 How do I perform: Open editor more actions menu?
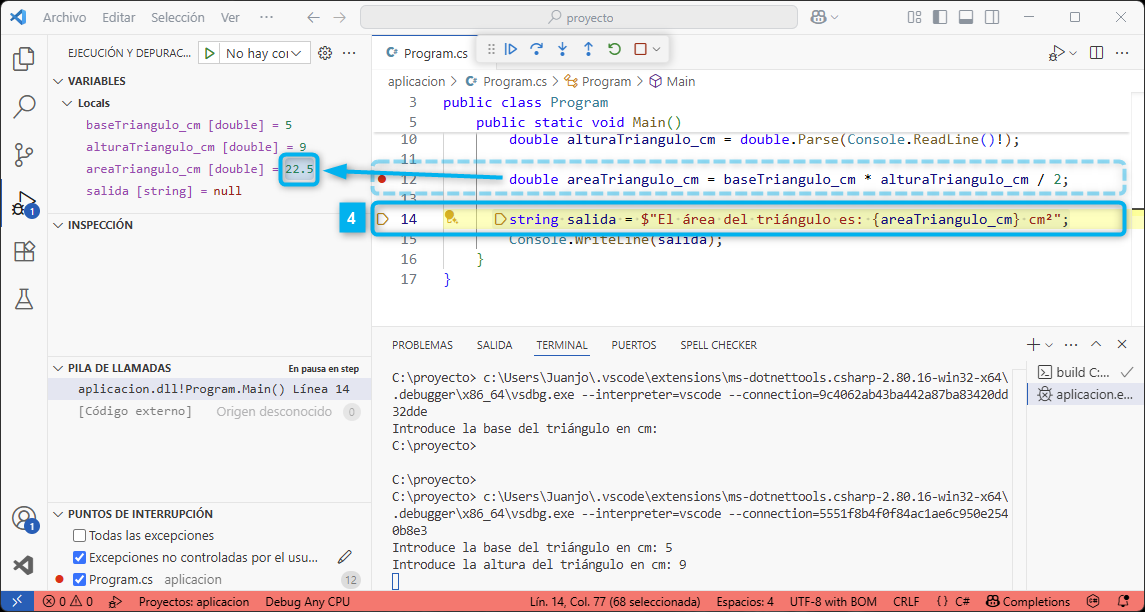pyautogui.click(x=1122, y=53)
